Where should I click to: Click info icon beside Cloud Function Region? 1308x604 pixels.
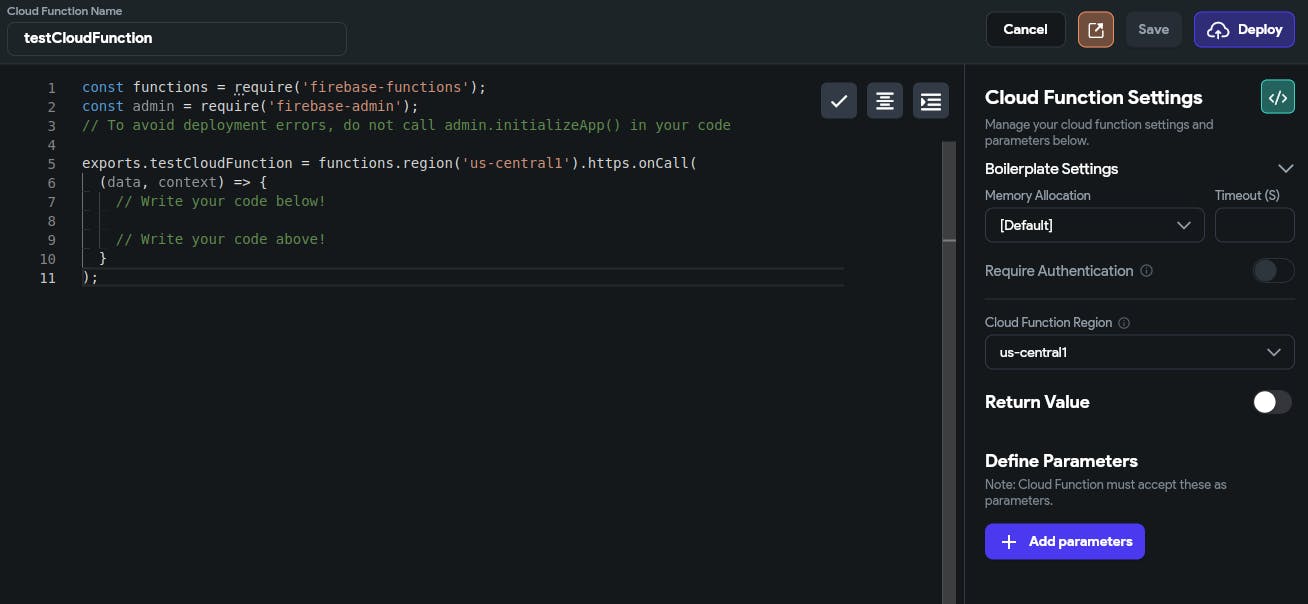tap(1124, 323)
